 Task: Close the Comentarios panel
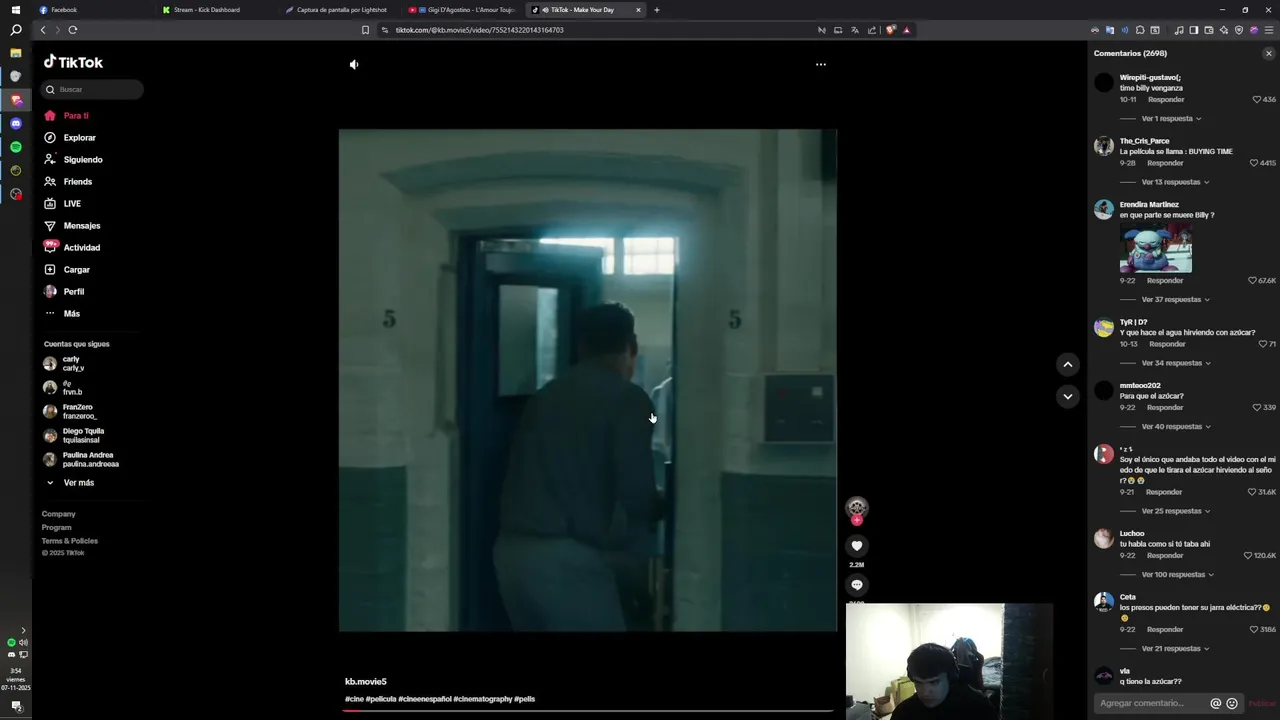pos(1269,54)
